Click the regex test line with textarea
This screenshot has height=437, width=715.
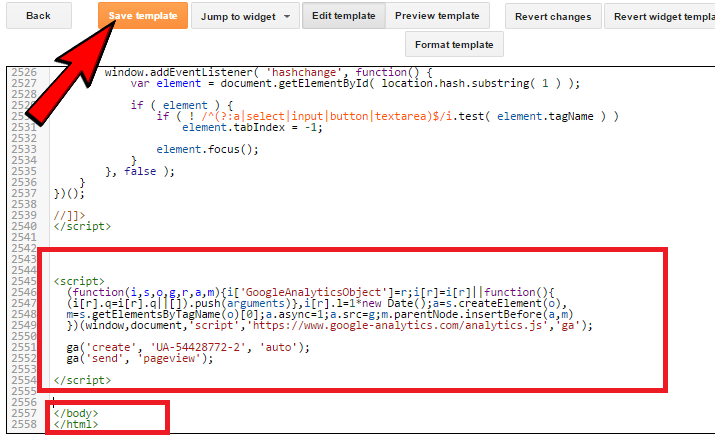pos(388,116)
